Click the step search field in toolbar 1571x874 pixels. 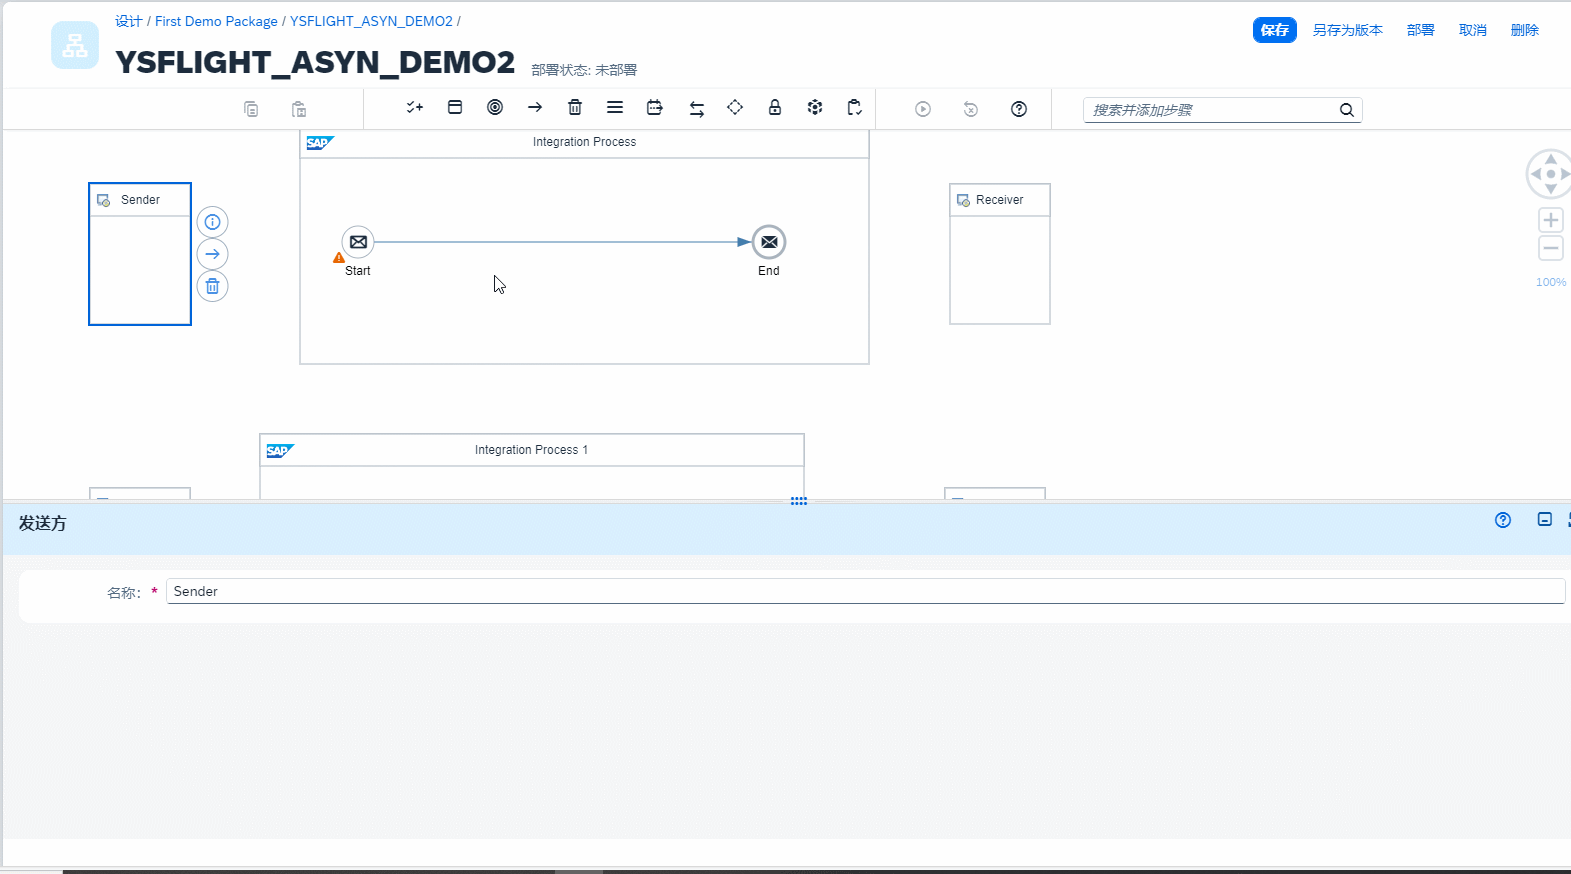pos(1210,110)
